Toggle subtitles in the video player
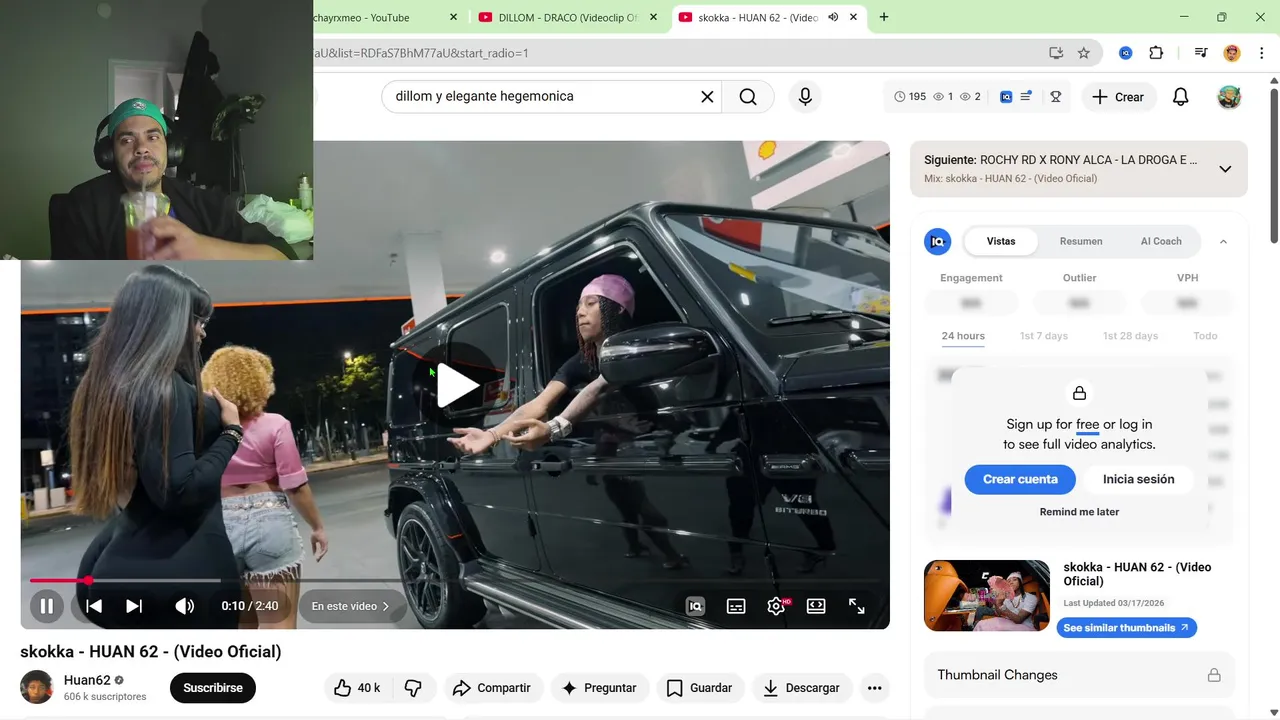The height and width of the screenshot is (720, 1280). click(x=736, y=606)
